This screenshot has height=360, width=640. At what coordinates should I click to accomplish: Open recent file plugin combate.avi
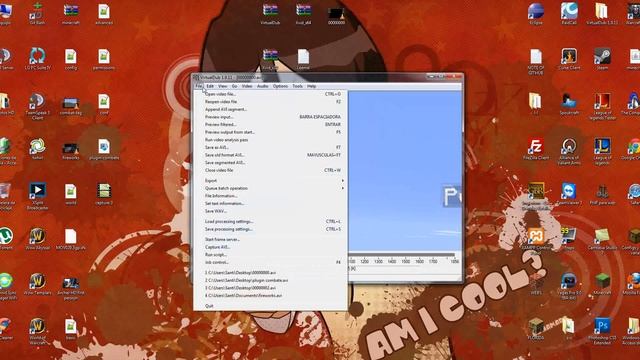270,280
